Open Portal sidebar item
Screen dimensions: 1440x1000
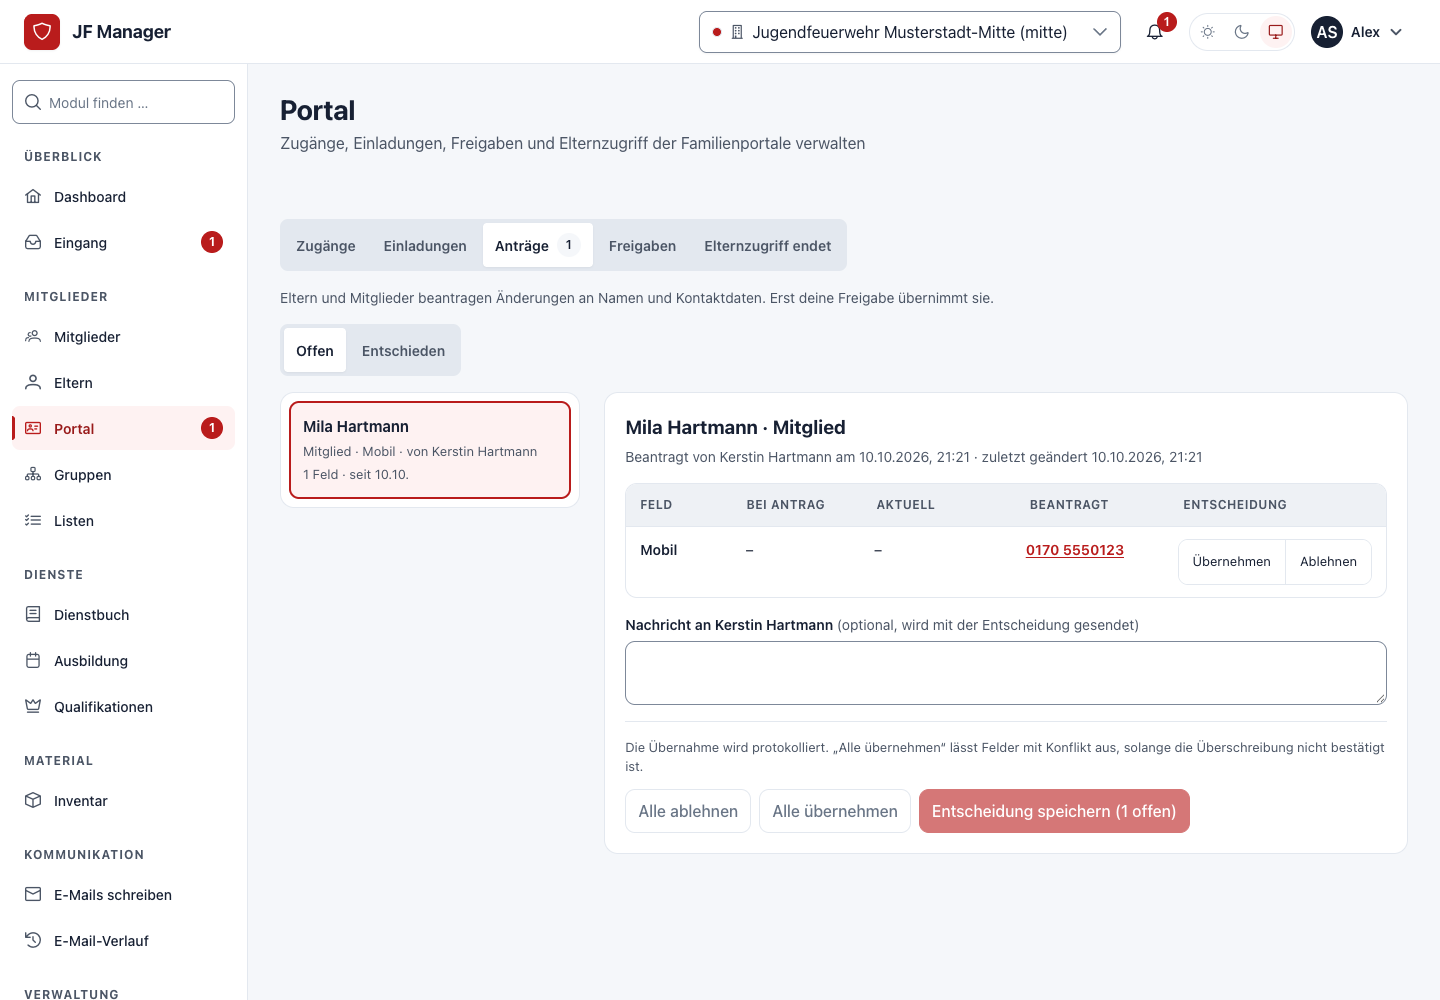[x=123, y=429]
